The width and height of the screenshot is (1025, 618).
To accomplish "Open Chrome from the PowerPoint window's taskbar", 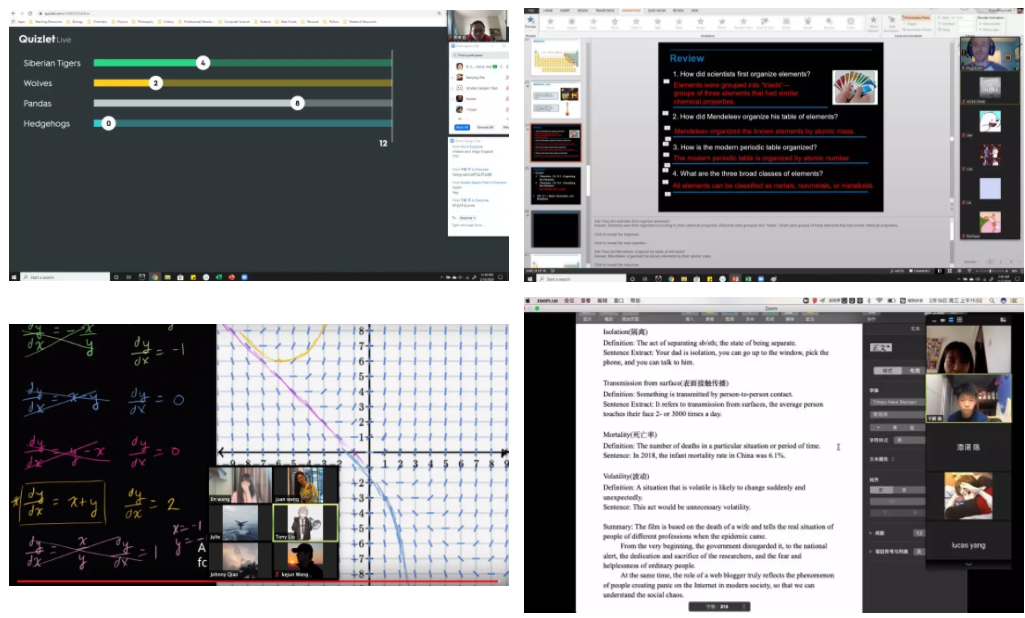I will (x=671, y=279).
